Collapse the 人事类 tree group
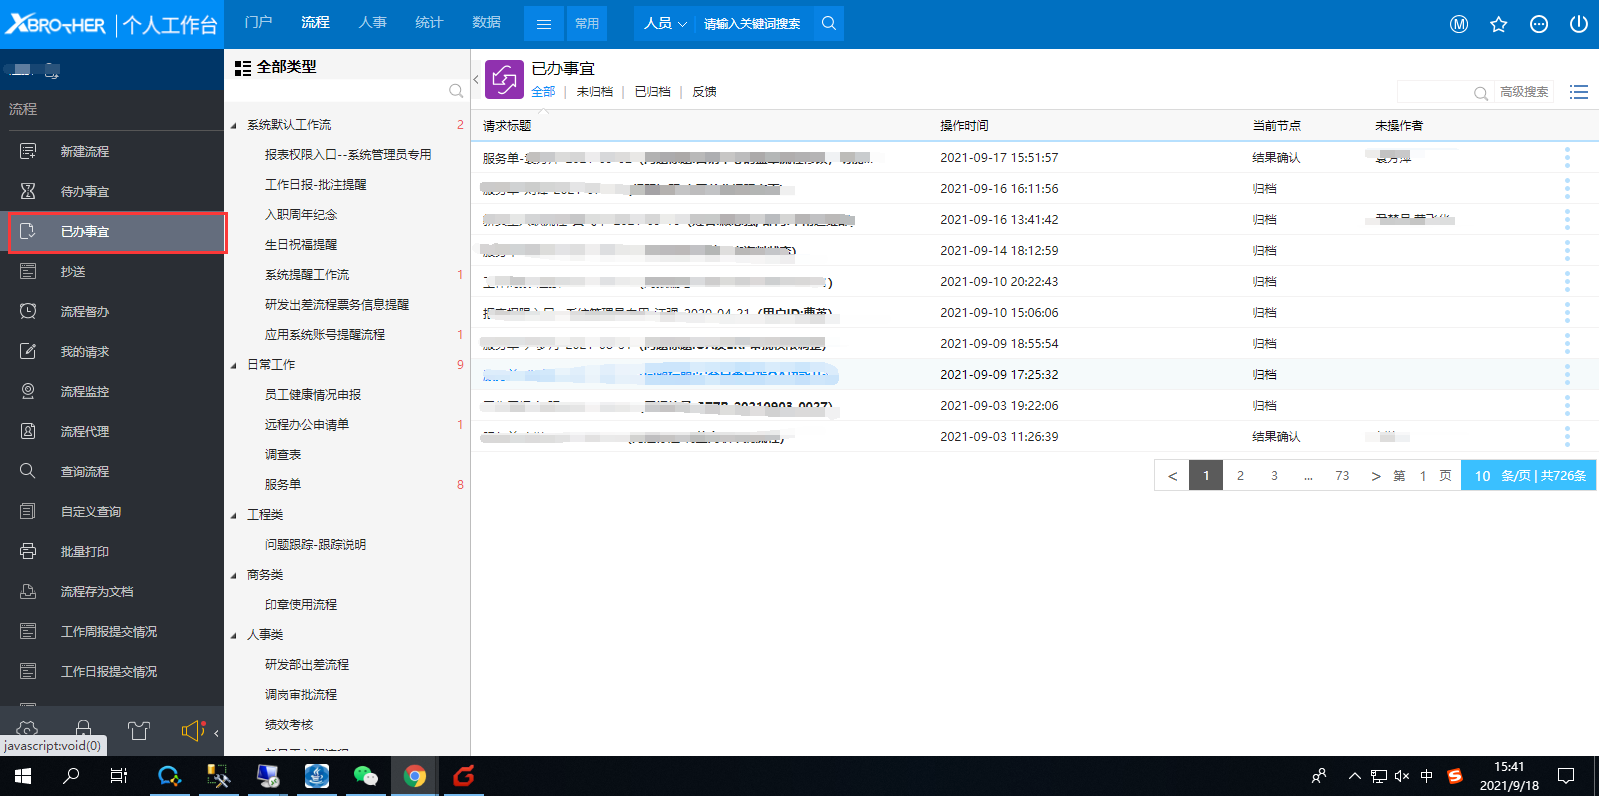 234,635
